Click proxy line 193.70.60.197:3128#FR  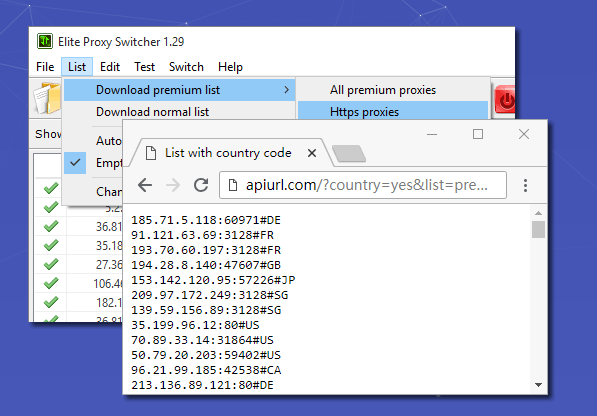[x=206, y=250]
